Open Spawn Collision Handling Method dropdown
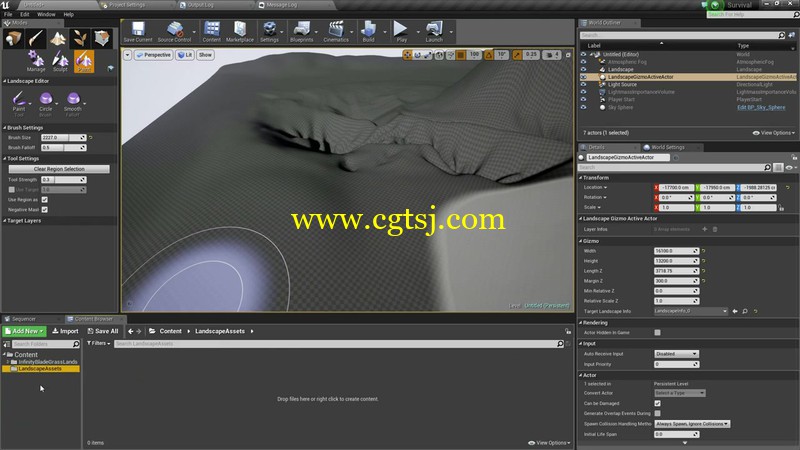Viewport: 800px width, 450px height. pyautogui.click(x=692, y=424)
